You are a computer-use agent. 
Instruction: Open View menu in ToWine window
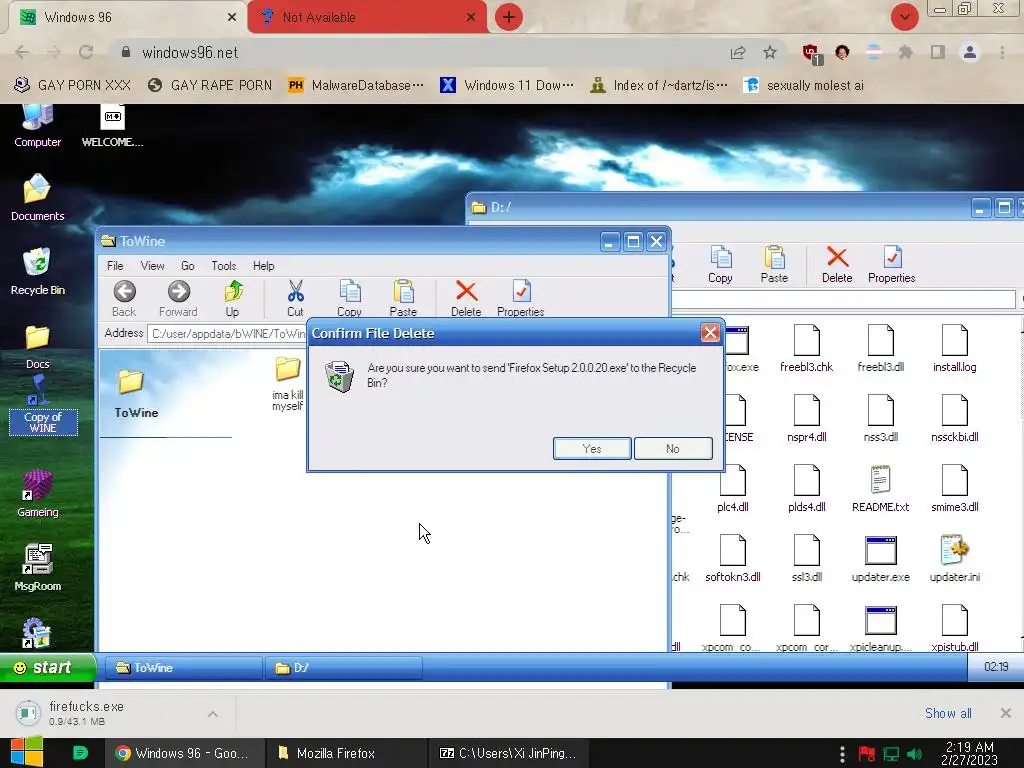[x=152, y=266]
